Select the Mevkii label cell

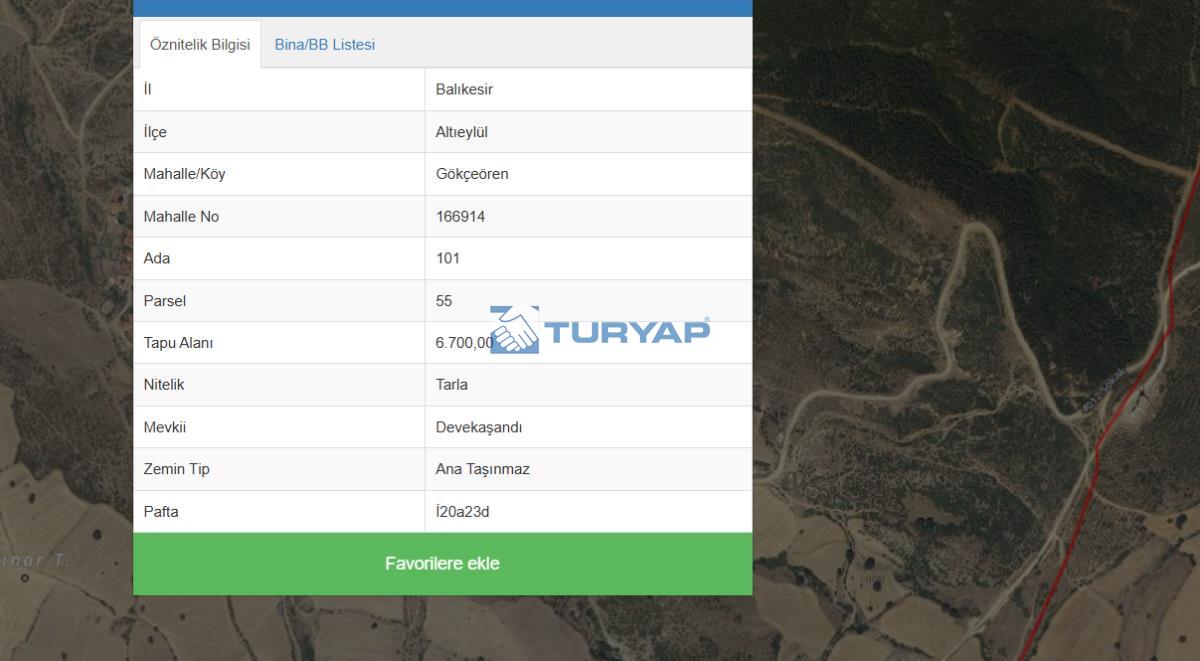[279, 427]
